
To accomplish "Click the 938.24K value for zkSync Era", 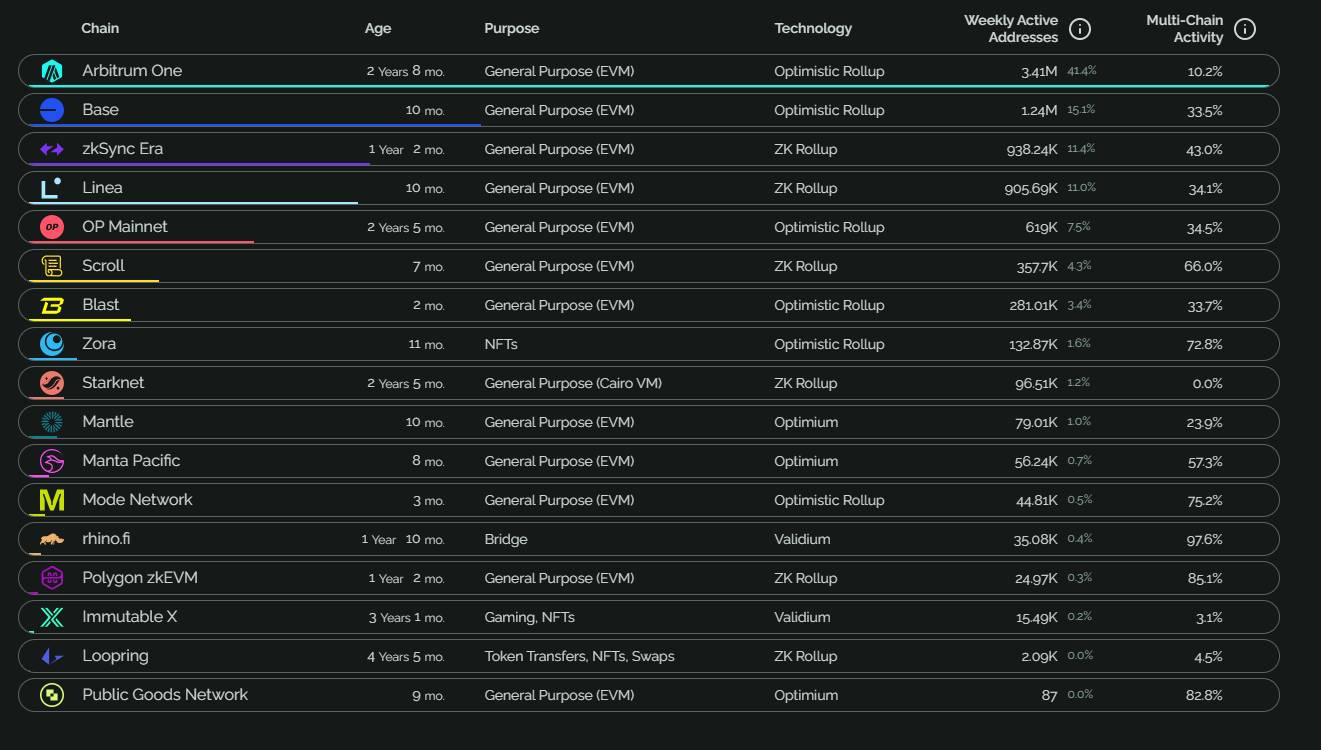I will [1032, 149].
